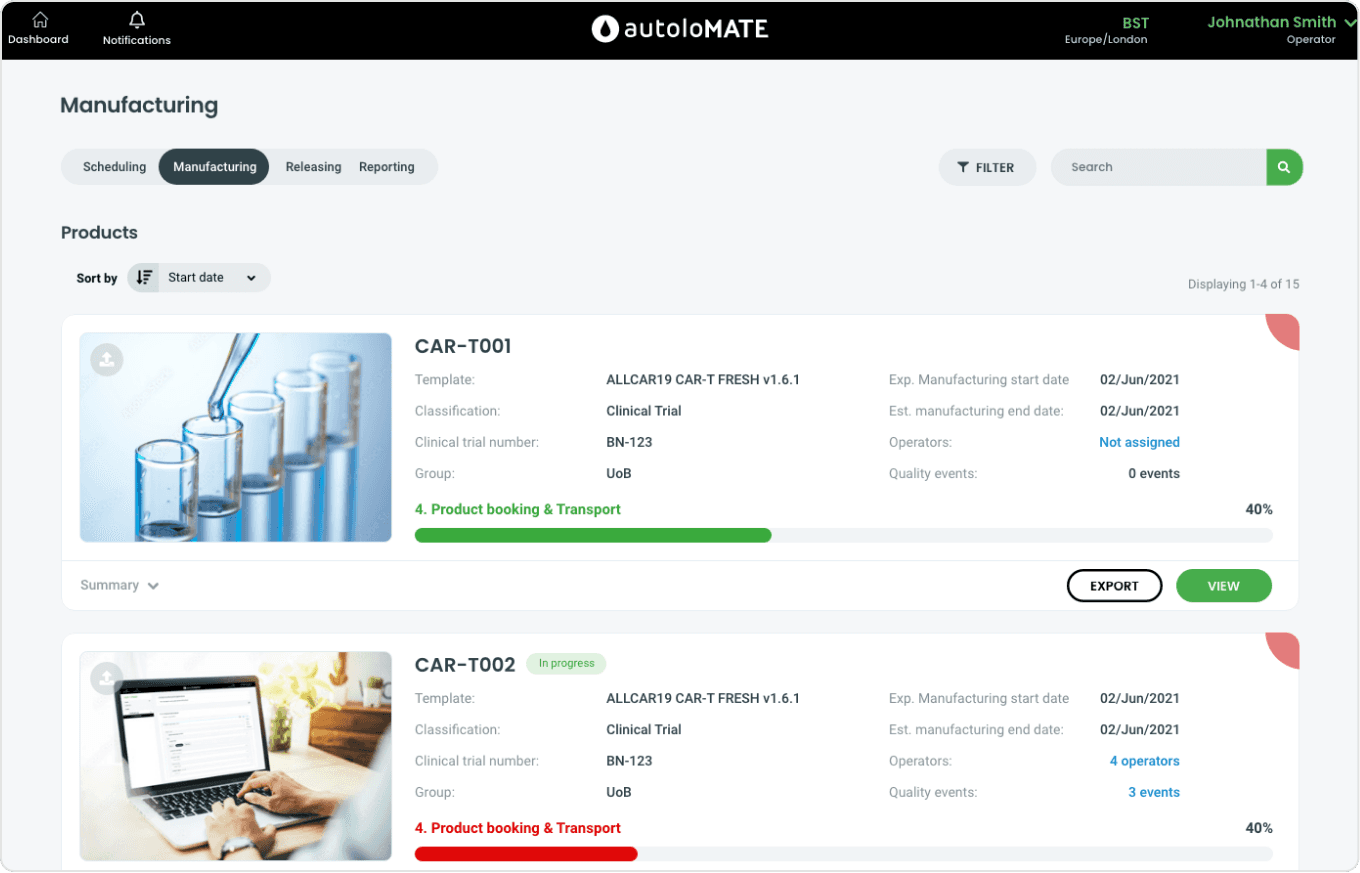Open the Dashboard home icon
Screen dimensions: 1360x873
point(40,20)
